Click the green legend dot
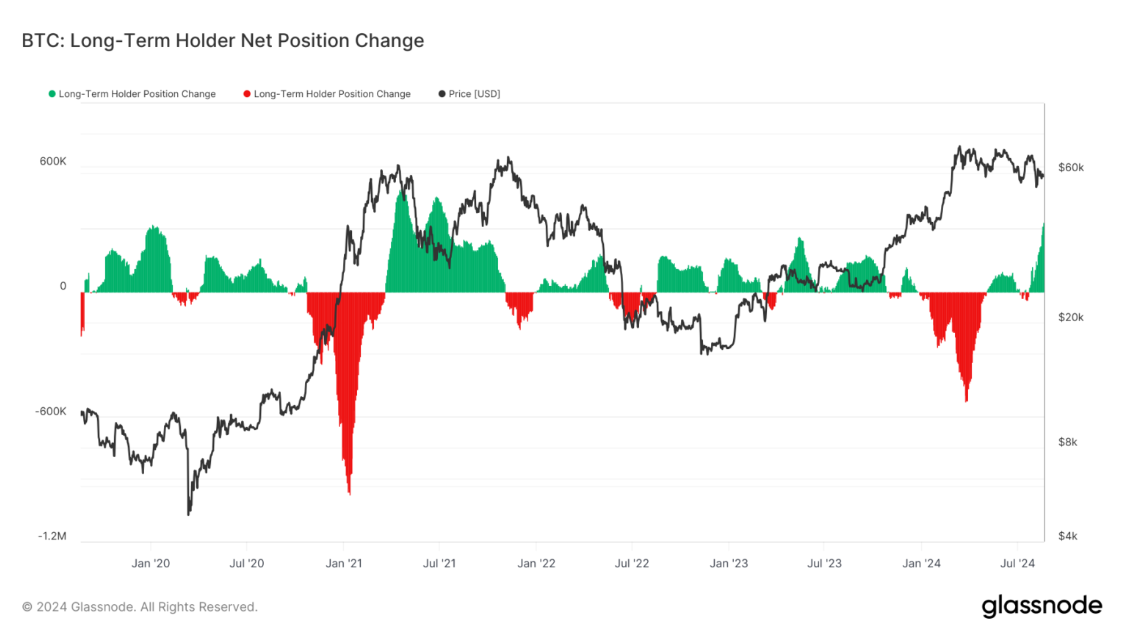The image size is (1124, 634). [52, 94]
